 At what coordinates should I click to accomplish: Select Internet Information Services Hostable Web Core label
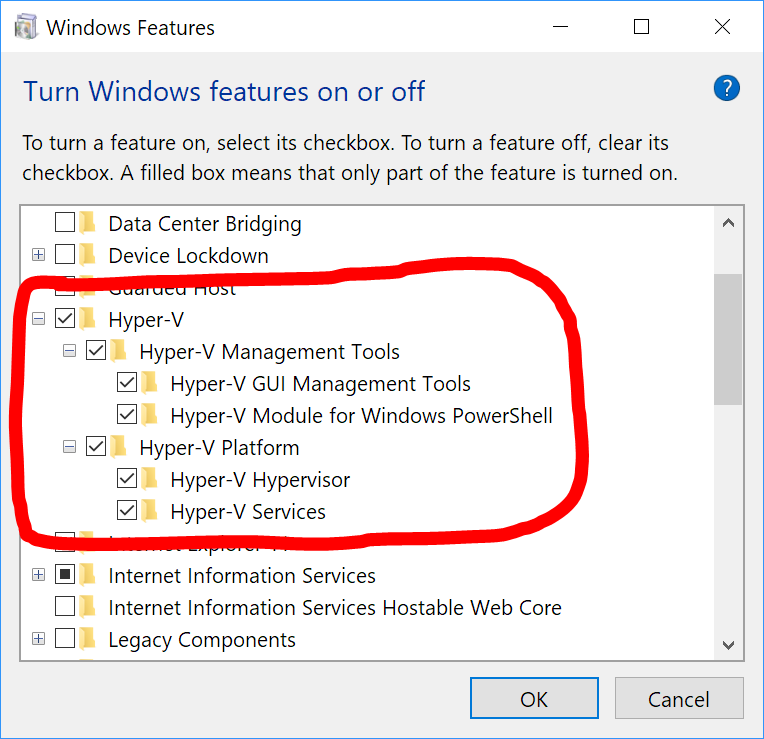click(x=335, y=608)
